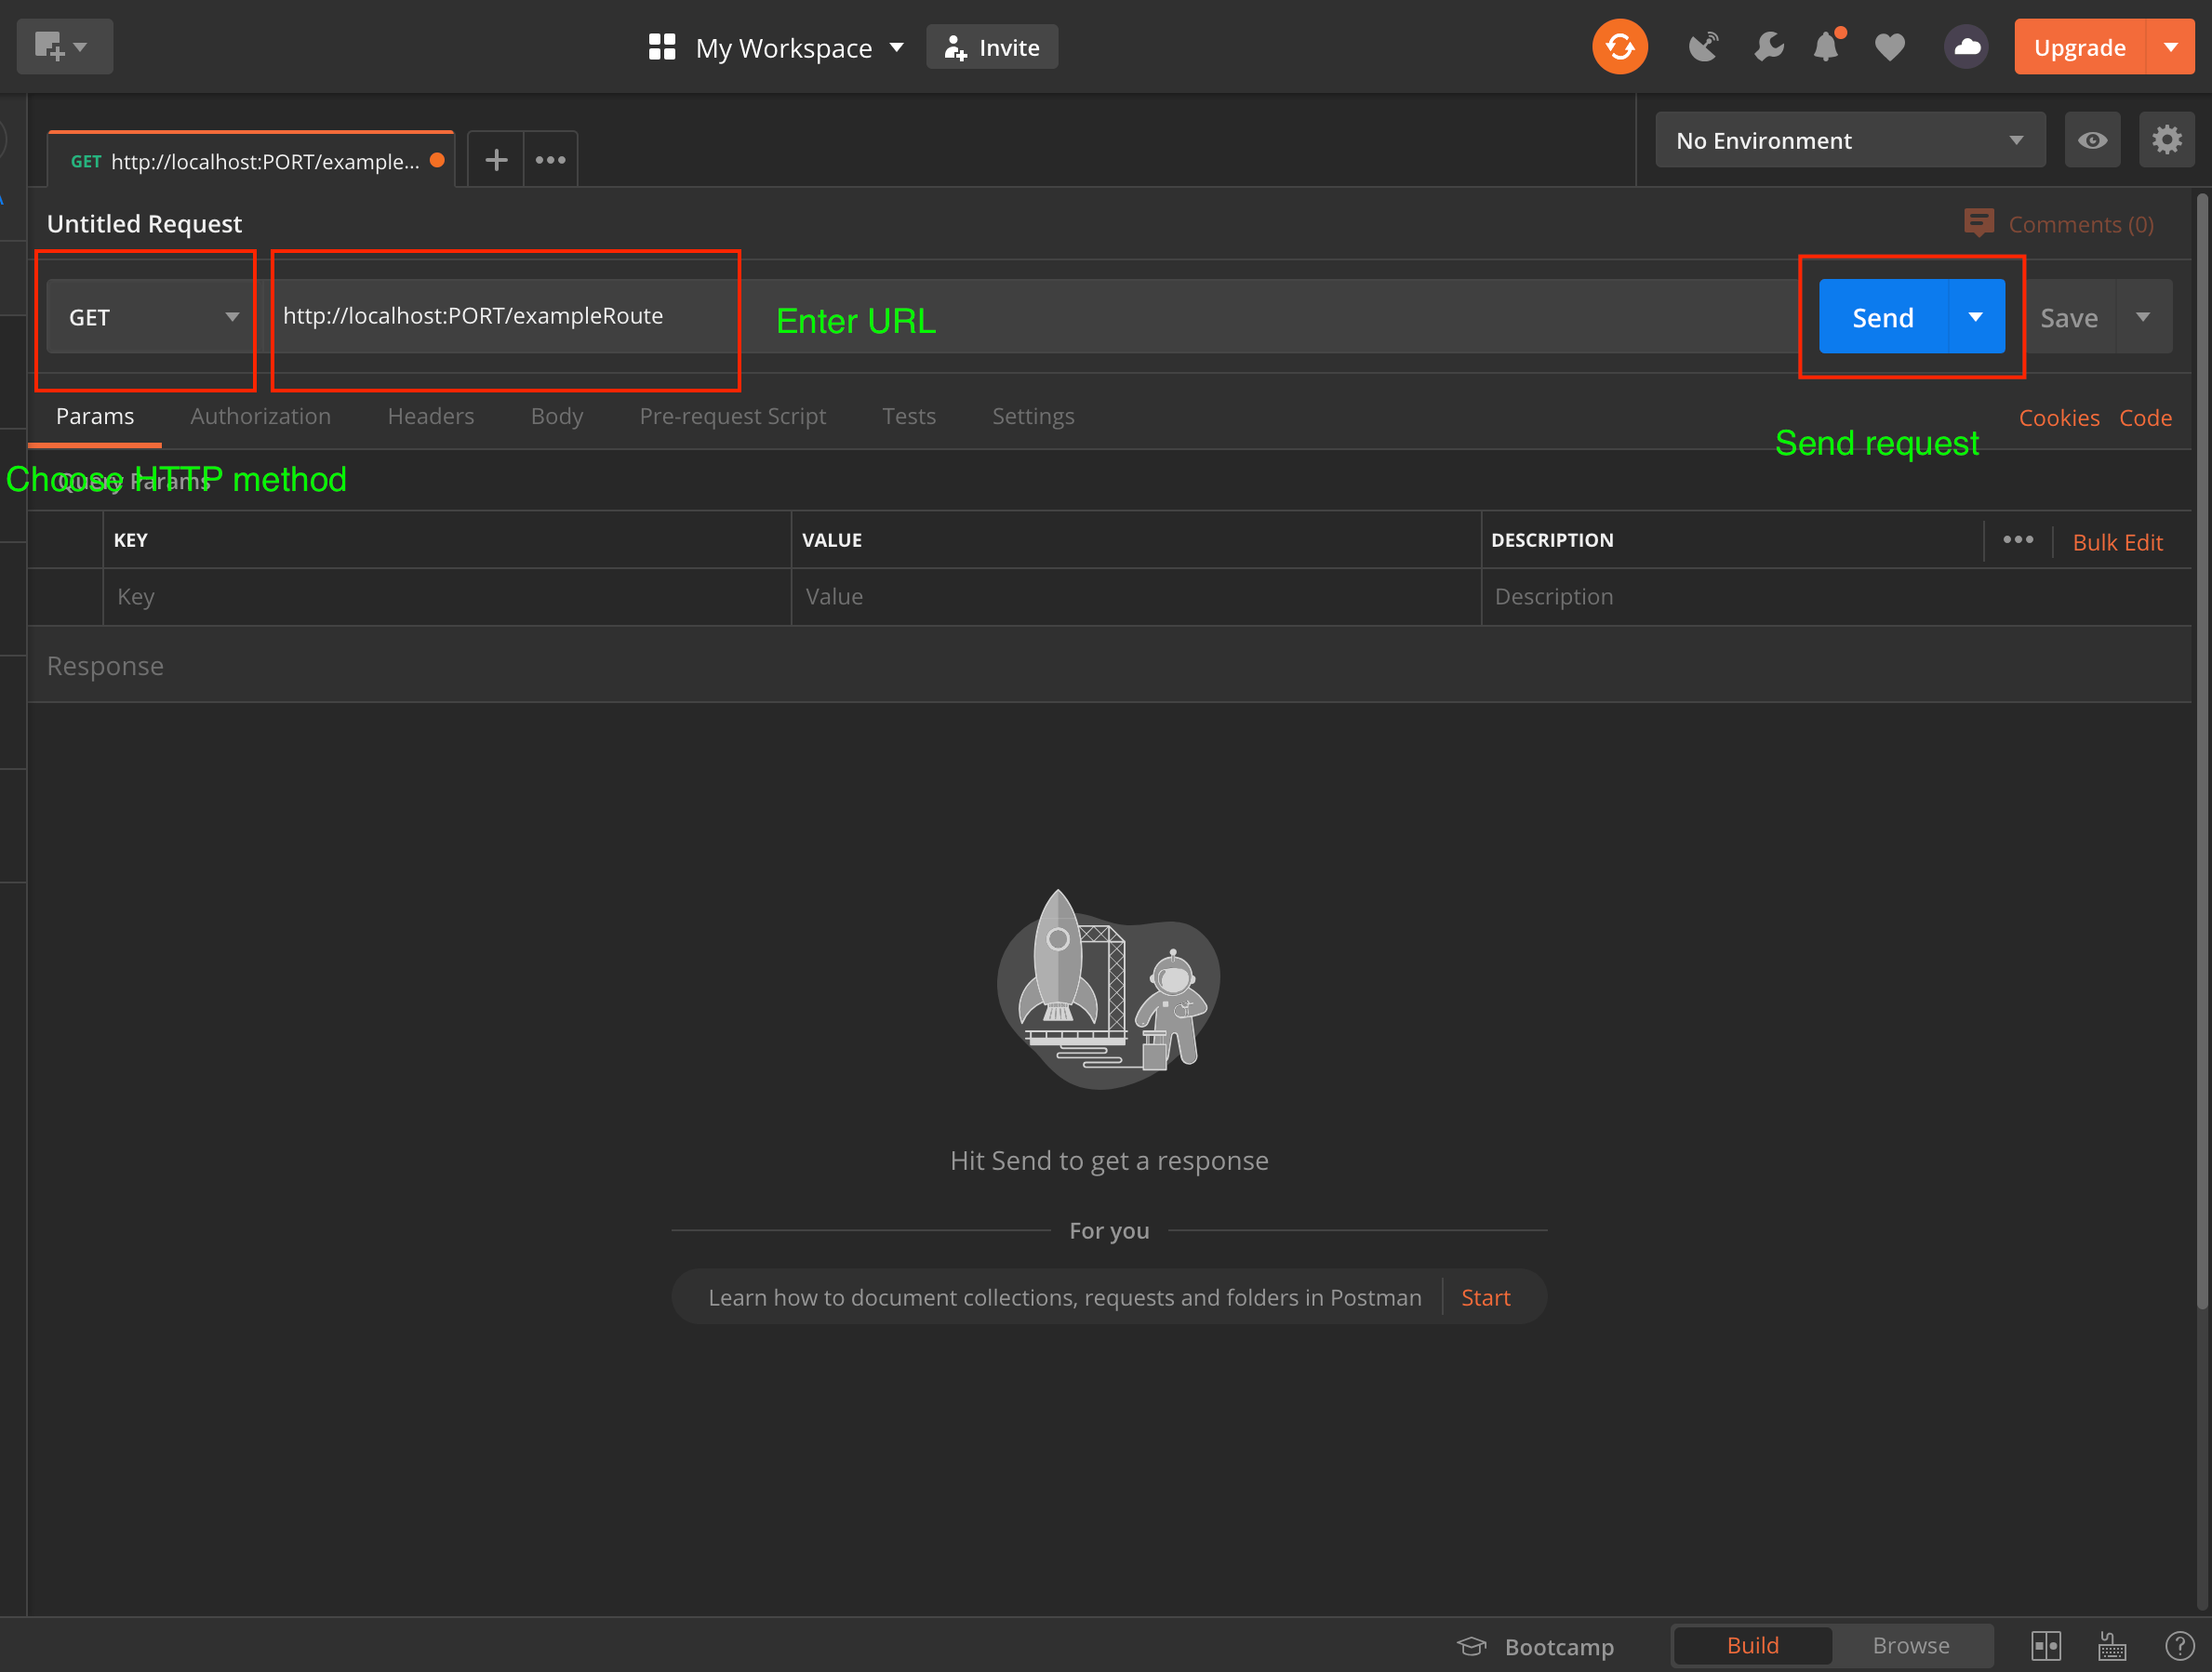This screenshot has height=1672, width=2212.
Task: Open the Manage Environments gear icon
Action: point(2166,140)
